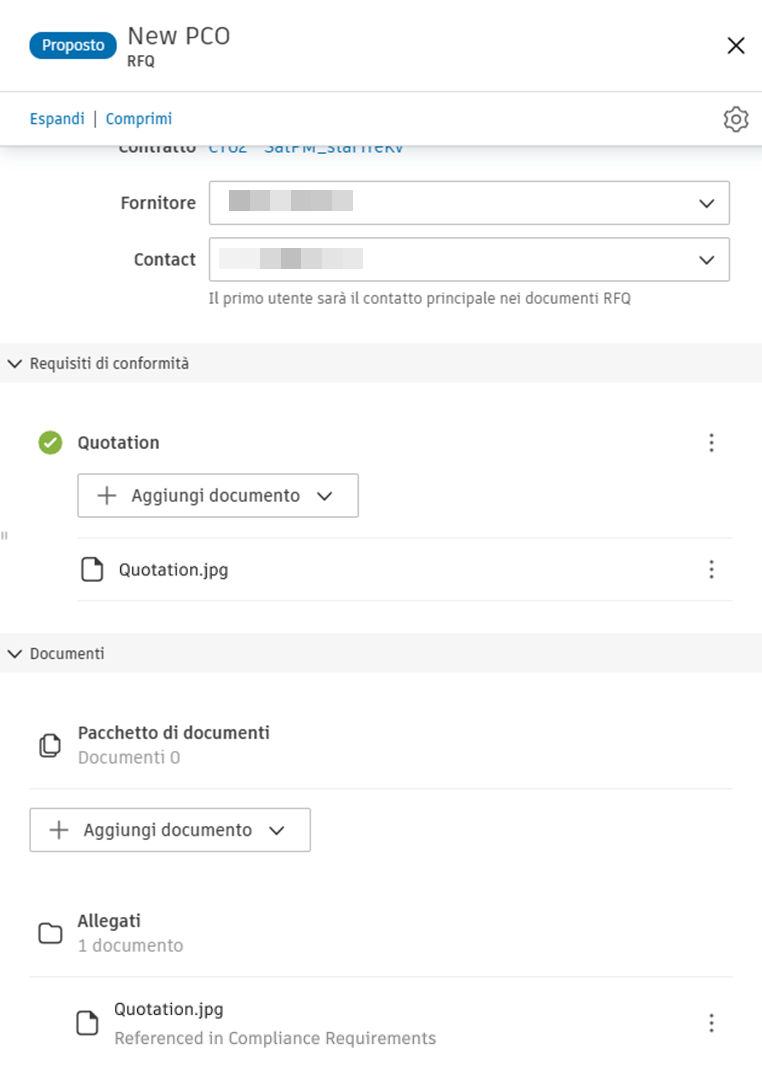The image size is (762, 1066).
Task: Click the Espandi link
Action: 57,118
